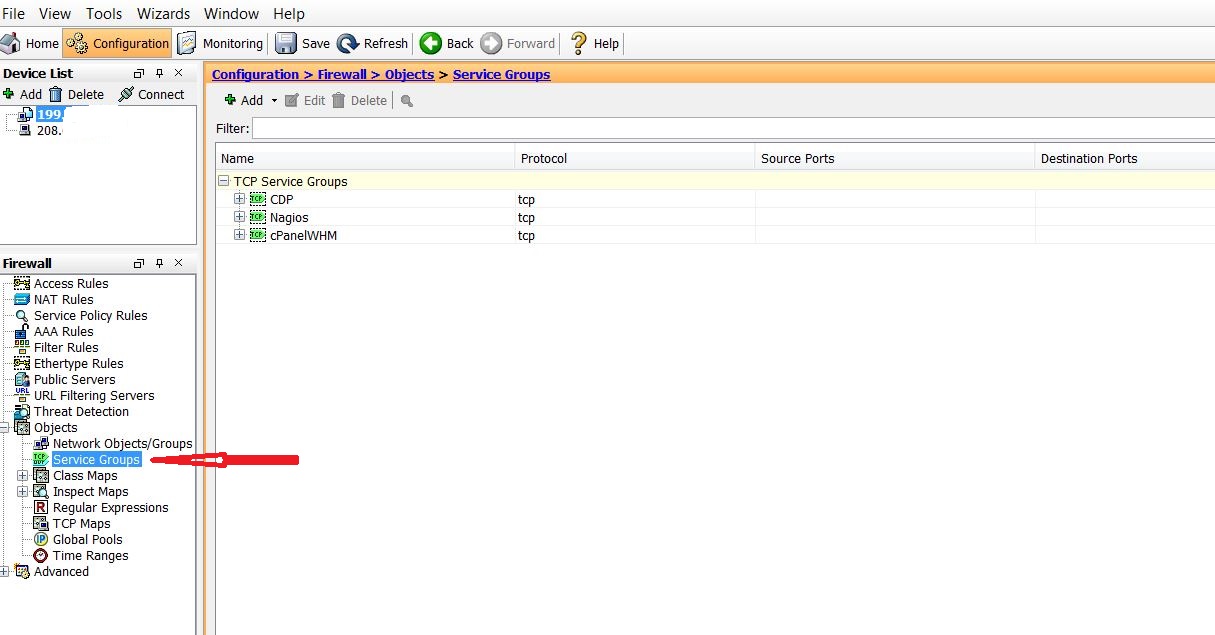Viewport: 1215px width, 635px height.
Task: Click the Firewall breadcrumb link
Action: click(342, 74)
